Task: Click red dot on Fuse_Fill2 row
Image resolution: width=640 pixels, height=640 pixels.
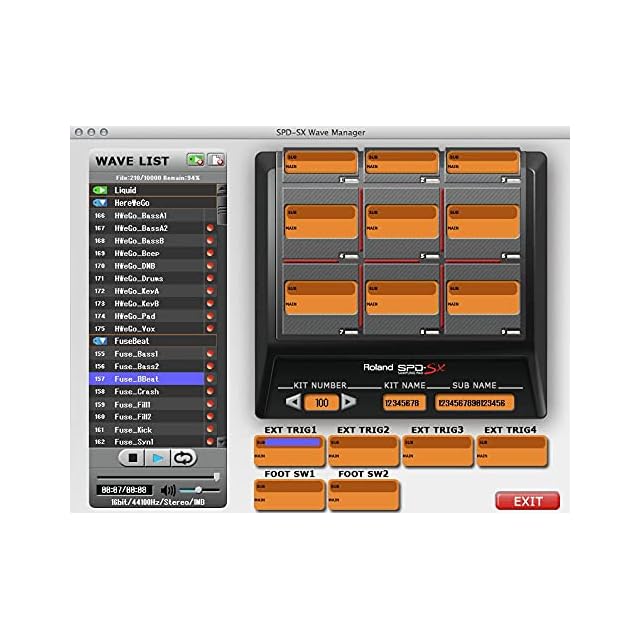Action: (x=210, y=417)
